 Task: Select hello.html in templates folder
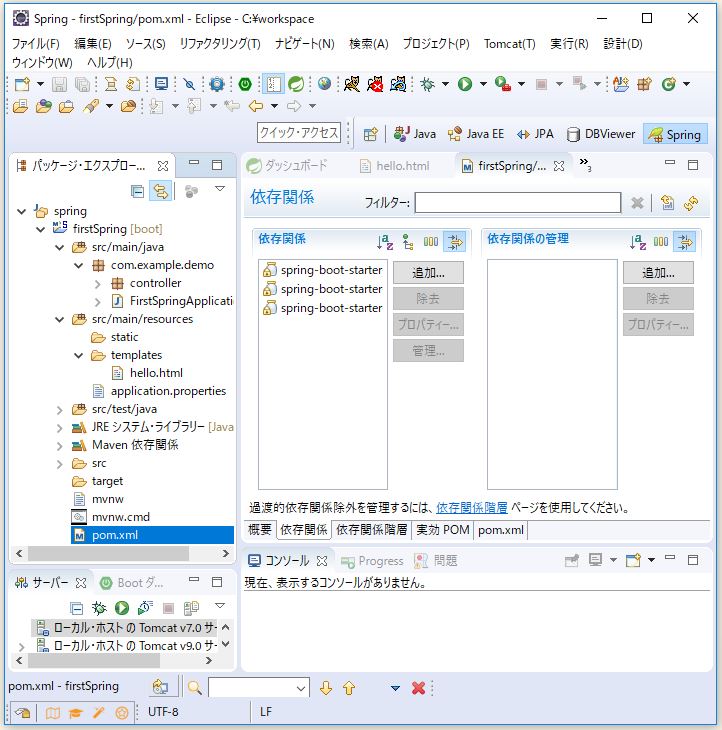[147, 373]
